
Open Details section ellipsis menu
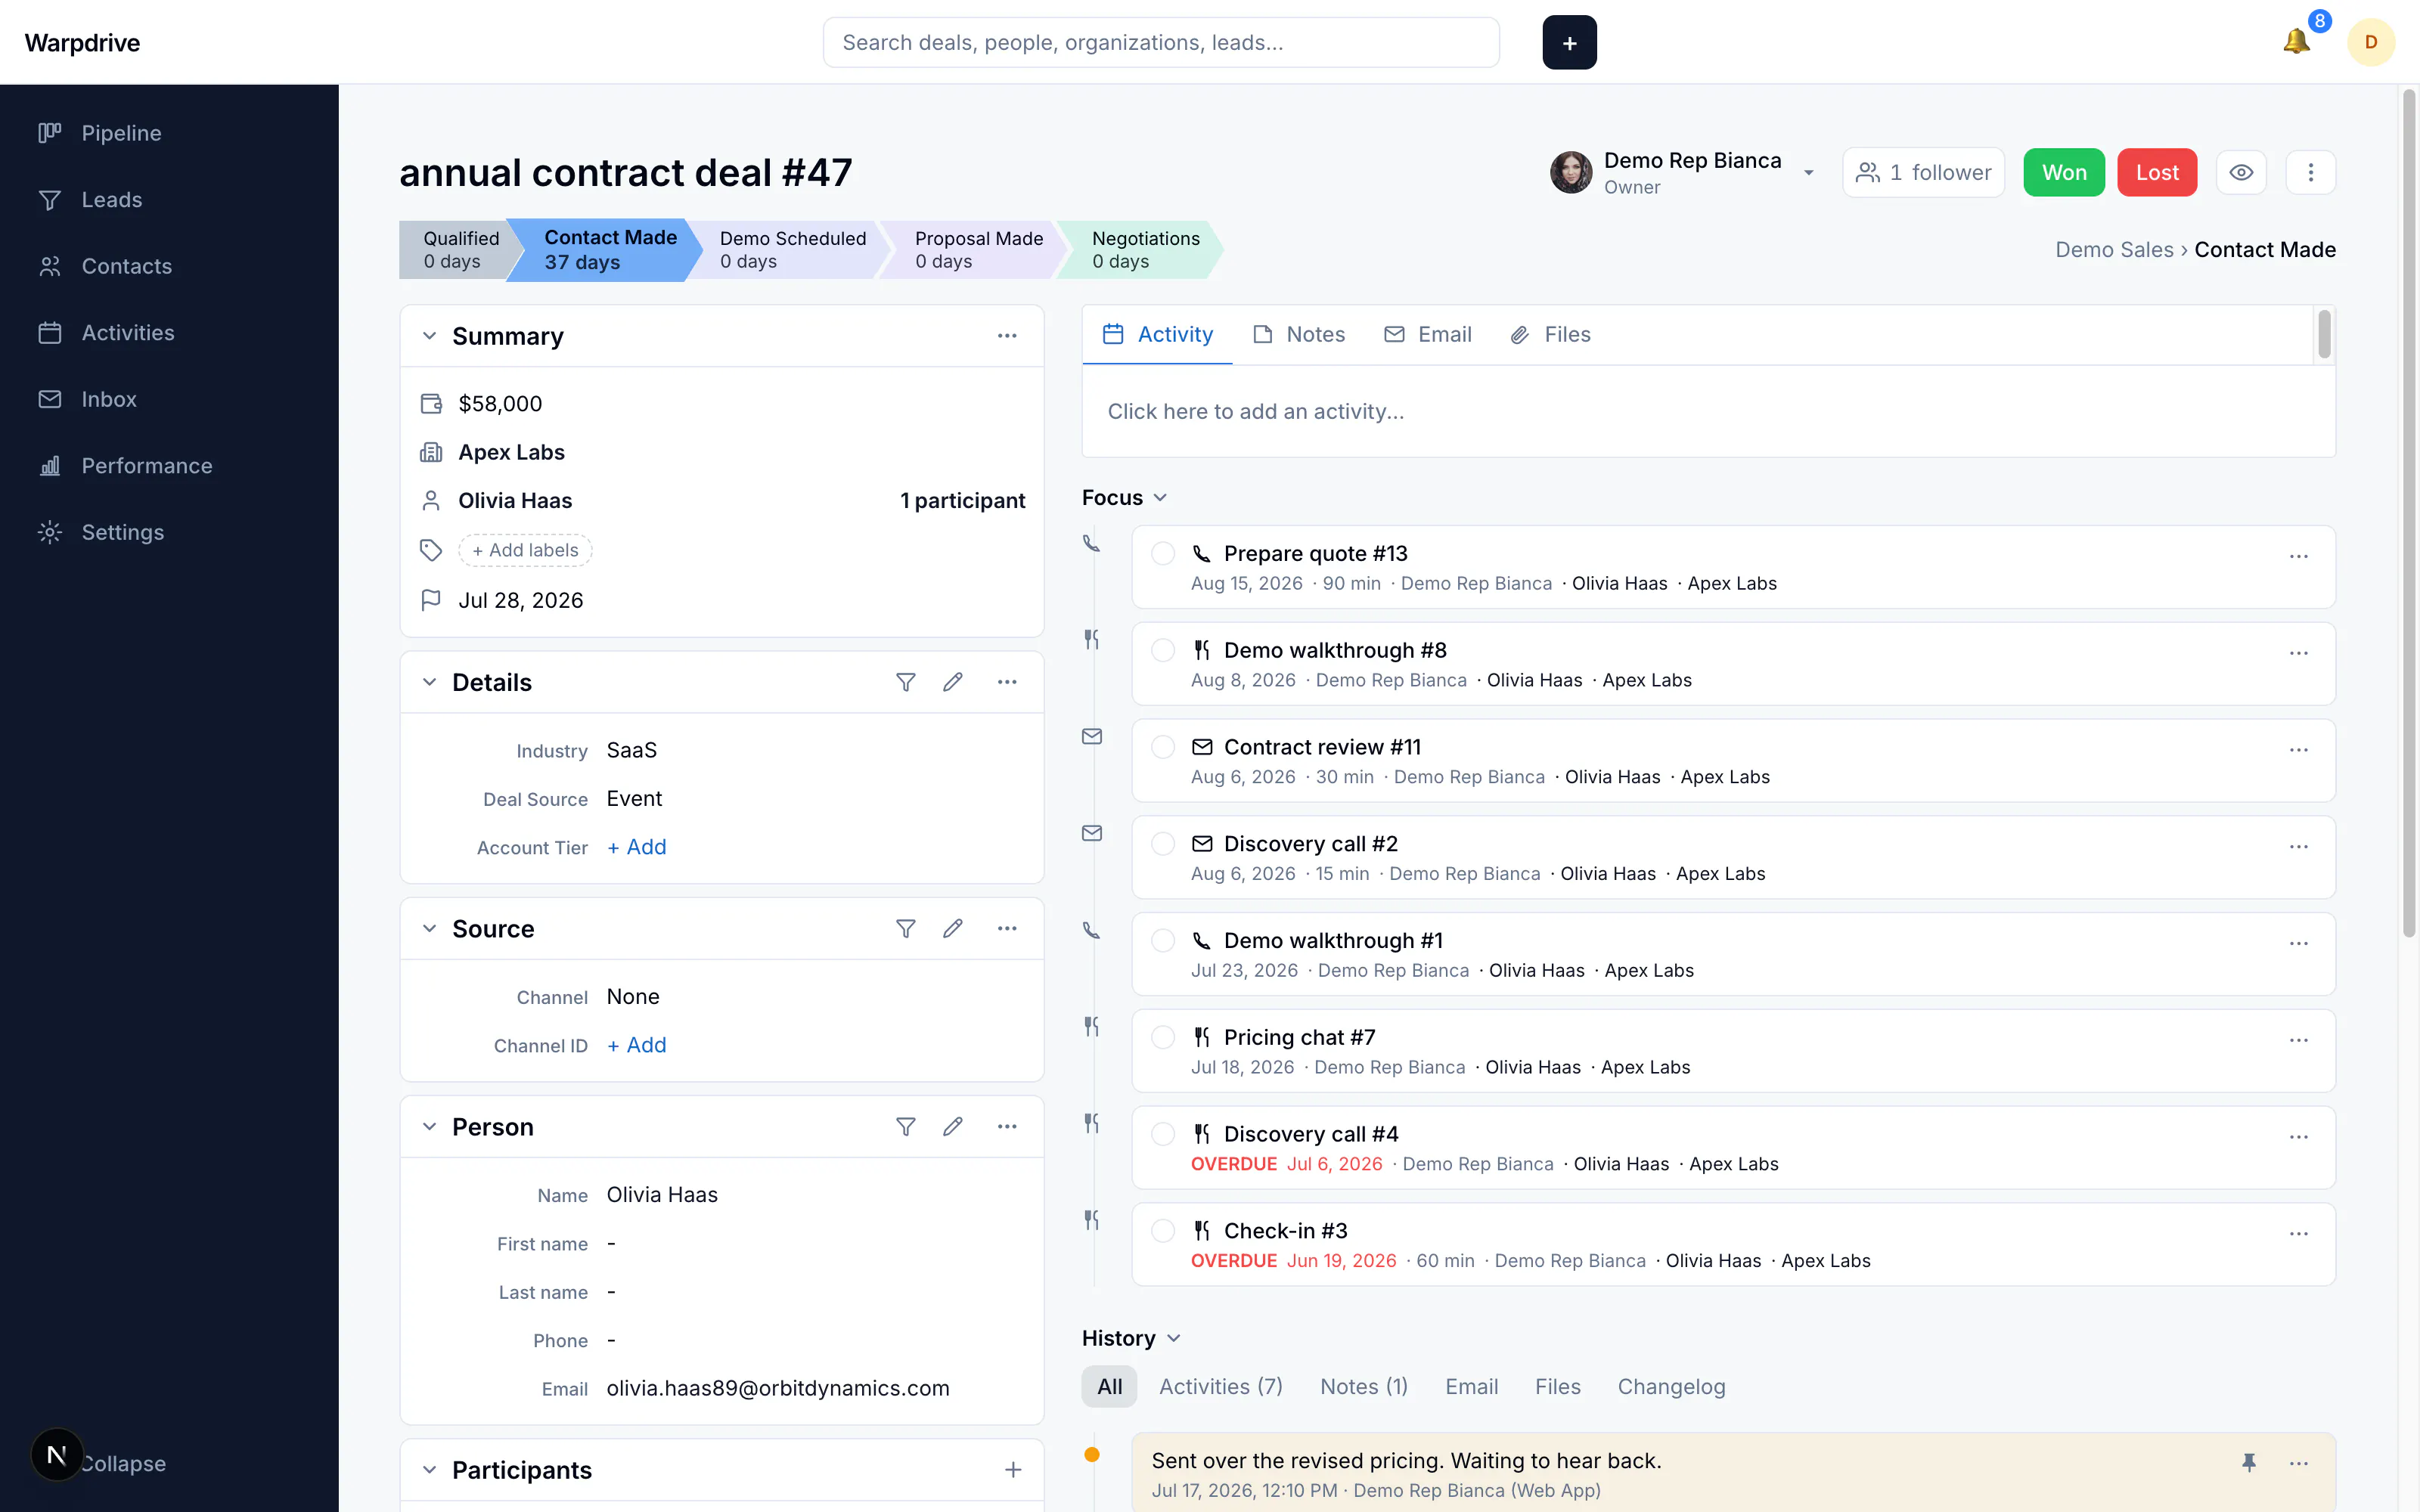[1007, 682]
